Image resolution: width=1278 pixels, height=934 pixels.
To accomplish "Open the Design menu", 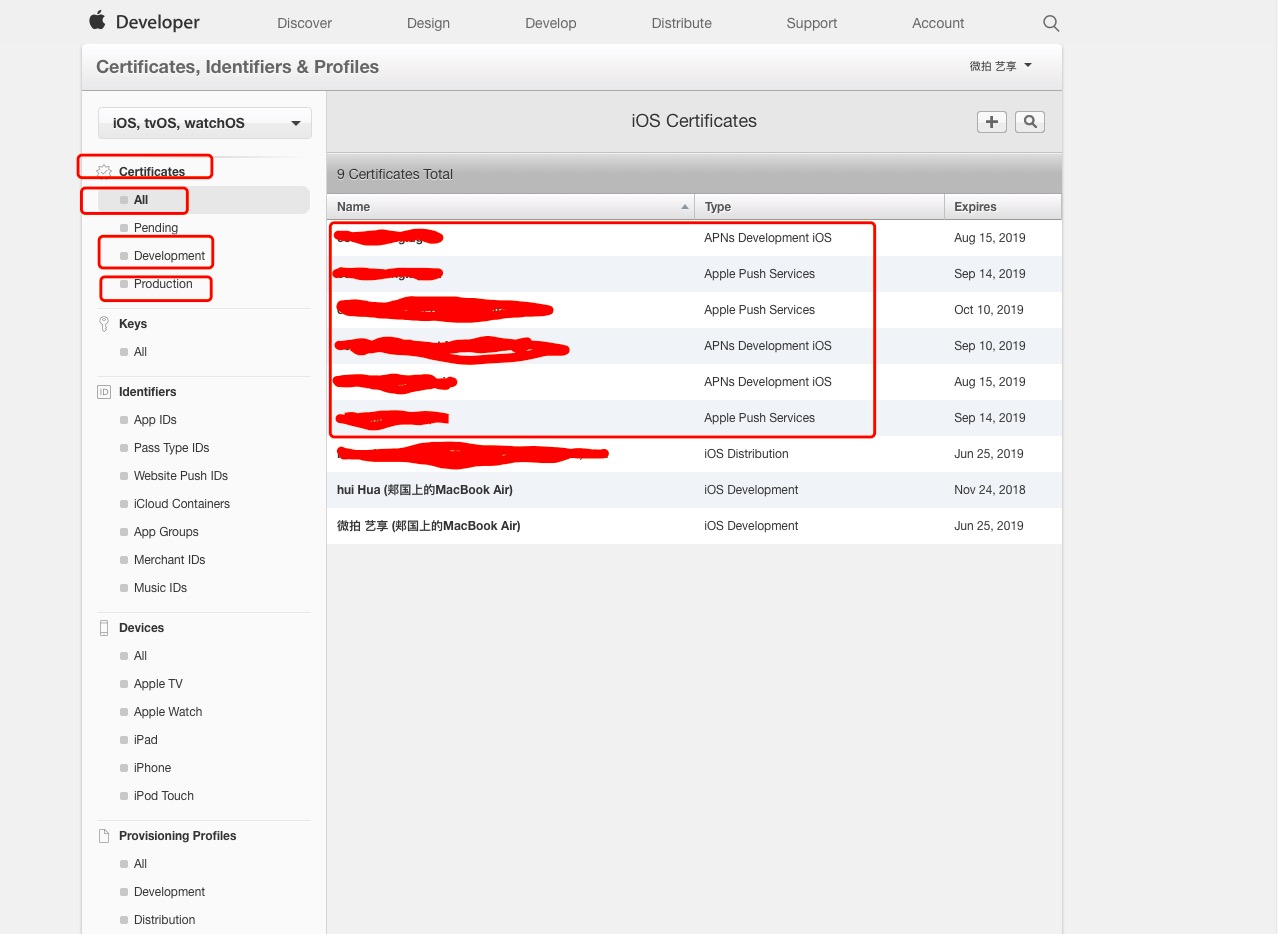I will [428, 23].
